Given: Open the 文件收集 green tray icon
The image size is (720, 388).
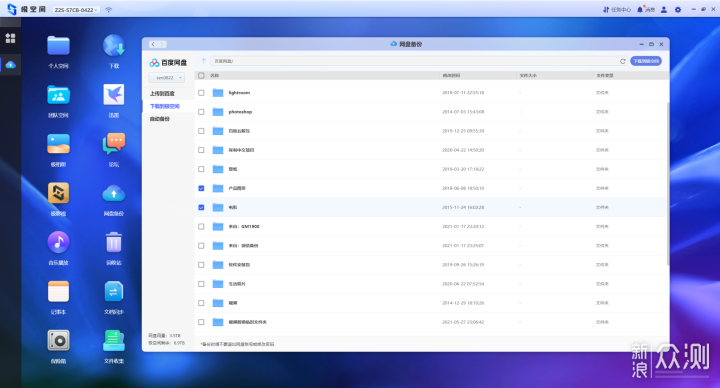Looking at the screenshot, I should click(x=114, y=341).
